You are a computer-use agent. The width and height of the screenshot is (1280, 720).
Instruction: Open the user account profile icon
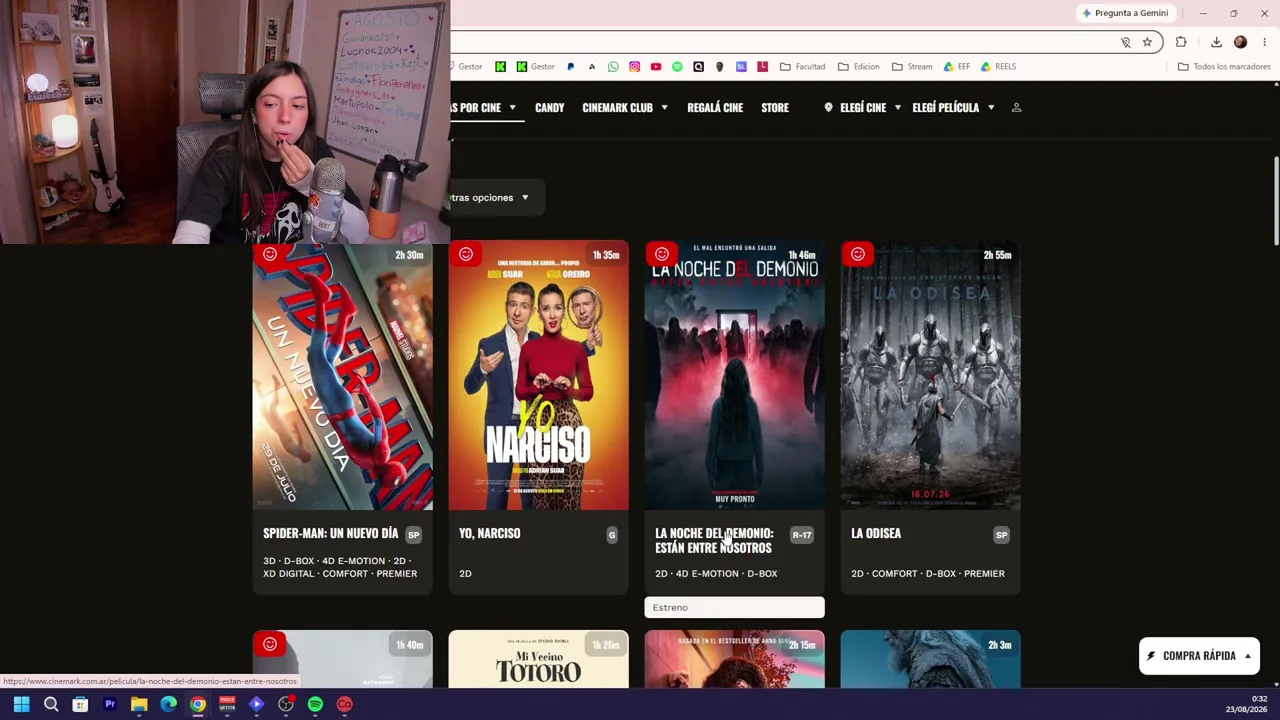(1016, 107)
